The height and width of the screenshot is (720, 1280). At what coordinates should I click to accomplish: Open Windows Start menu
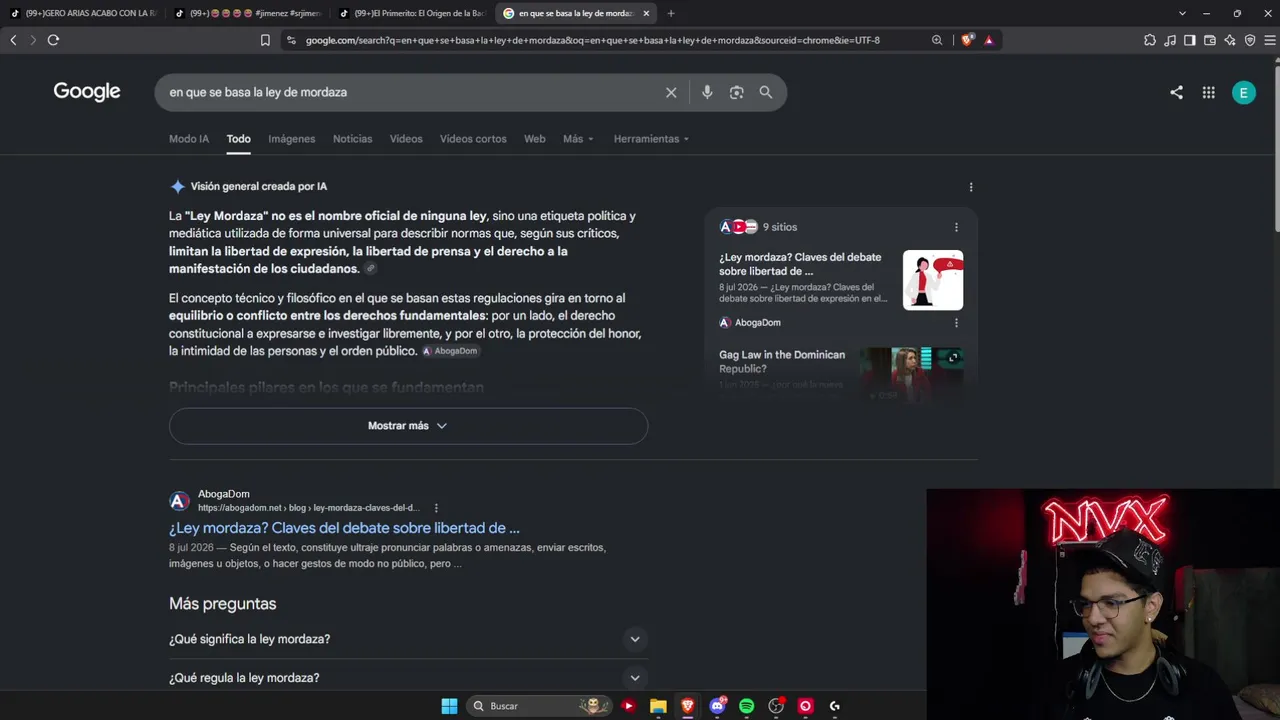coord(449,706)
